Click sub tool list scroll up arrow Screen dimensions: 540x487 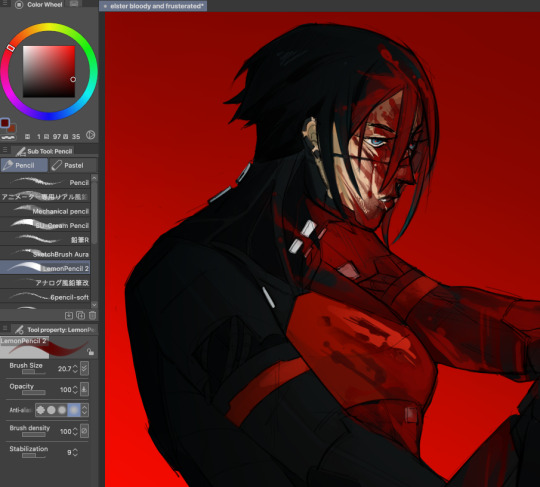point(94,178)
